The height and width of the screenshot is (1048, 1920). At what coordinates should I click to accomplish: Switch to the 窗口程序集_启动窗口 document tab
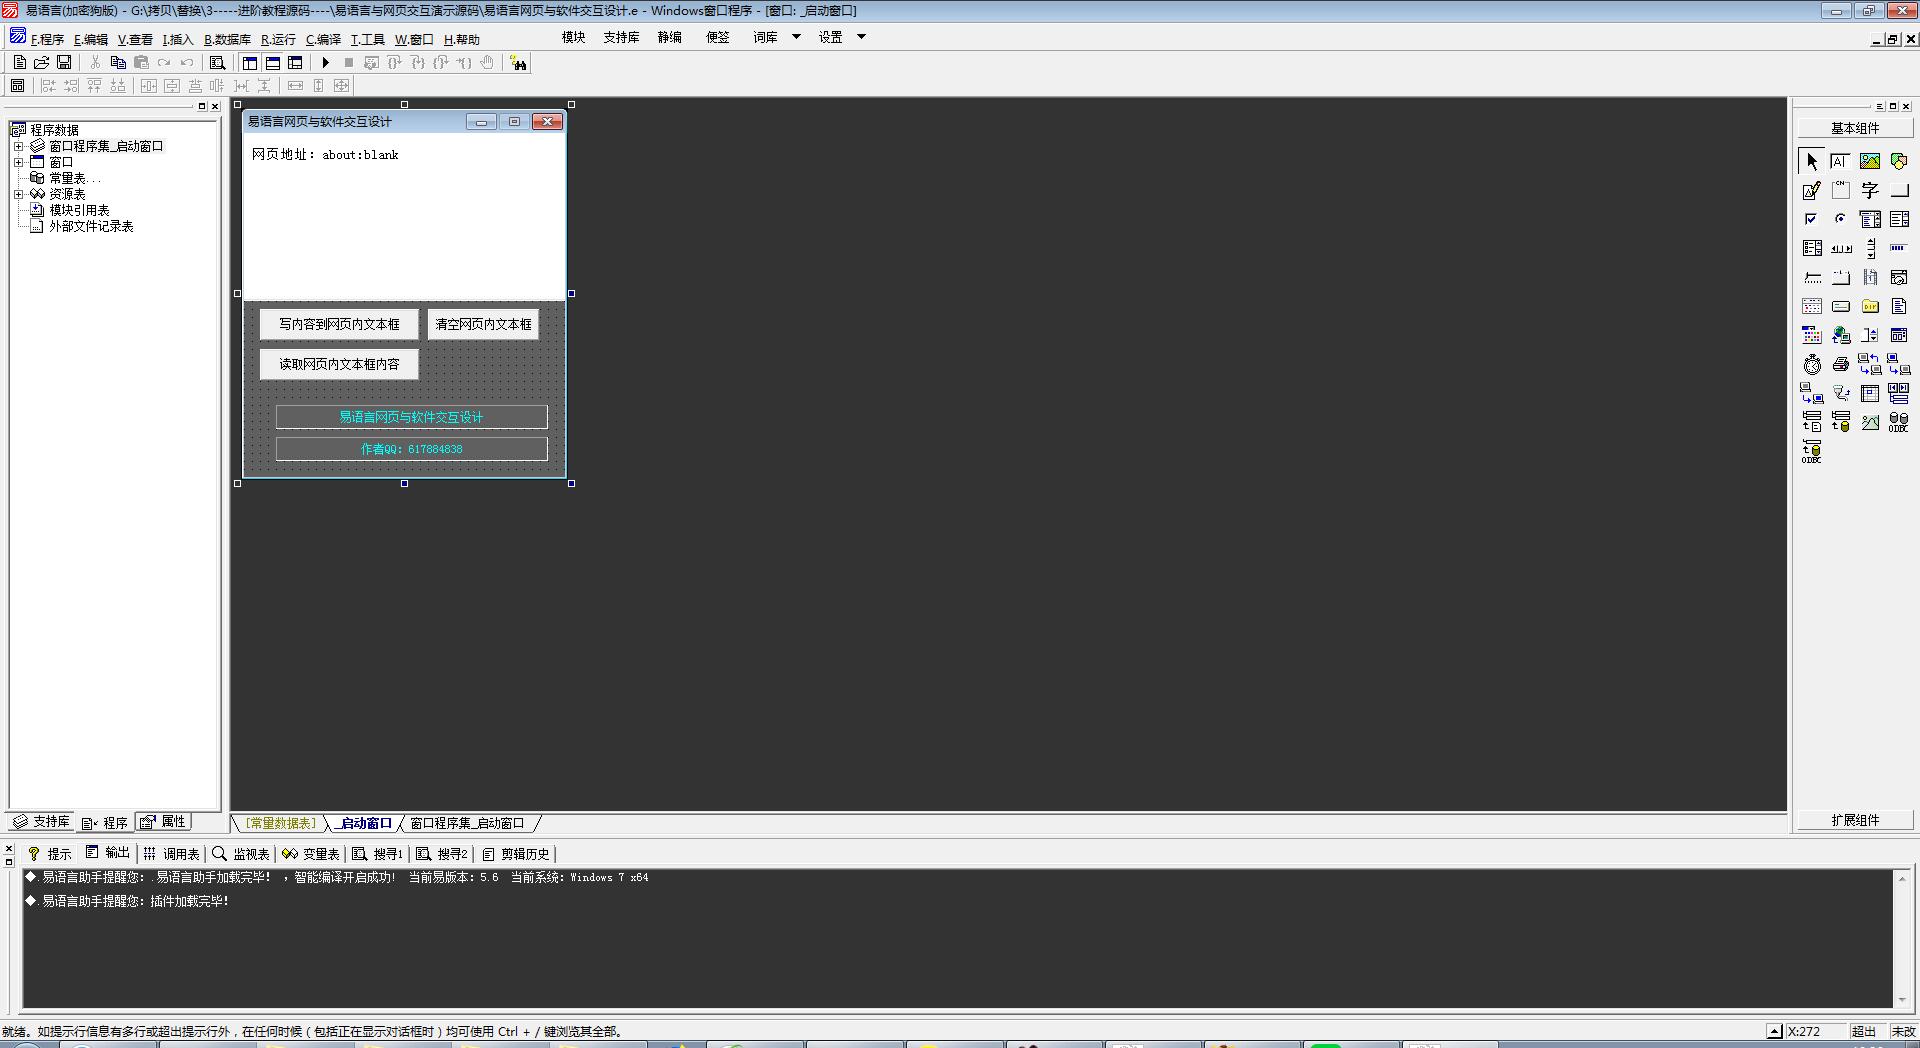(x=467, y=824)
